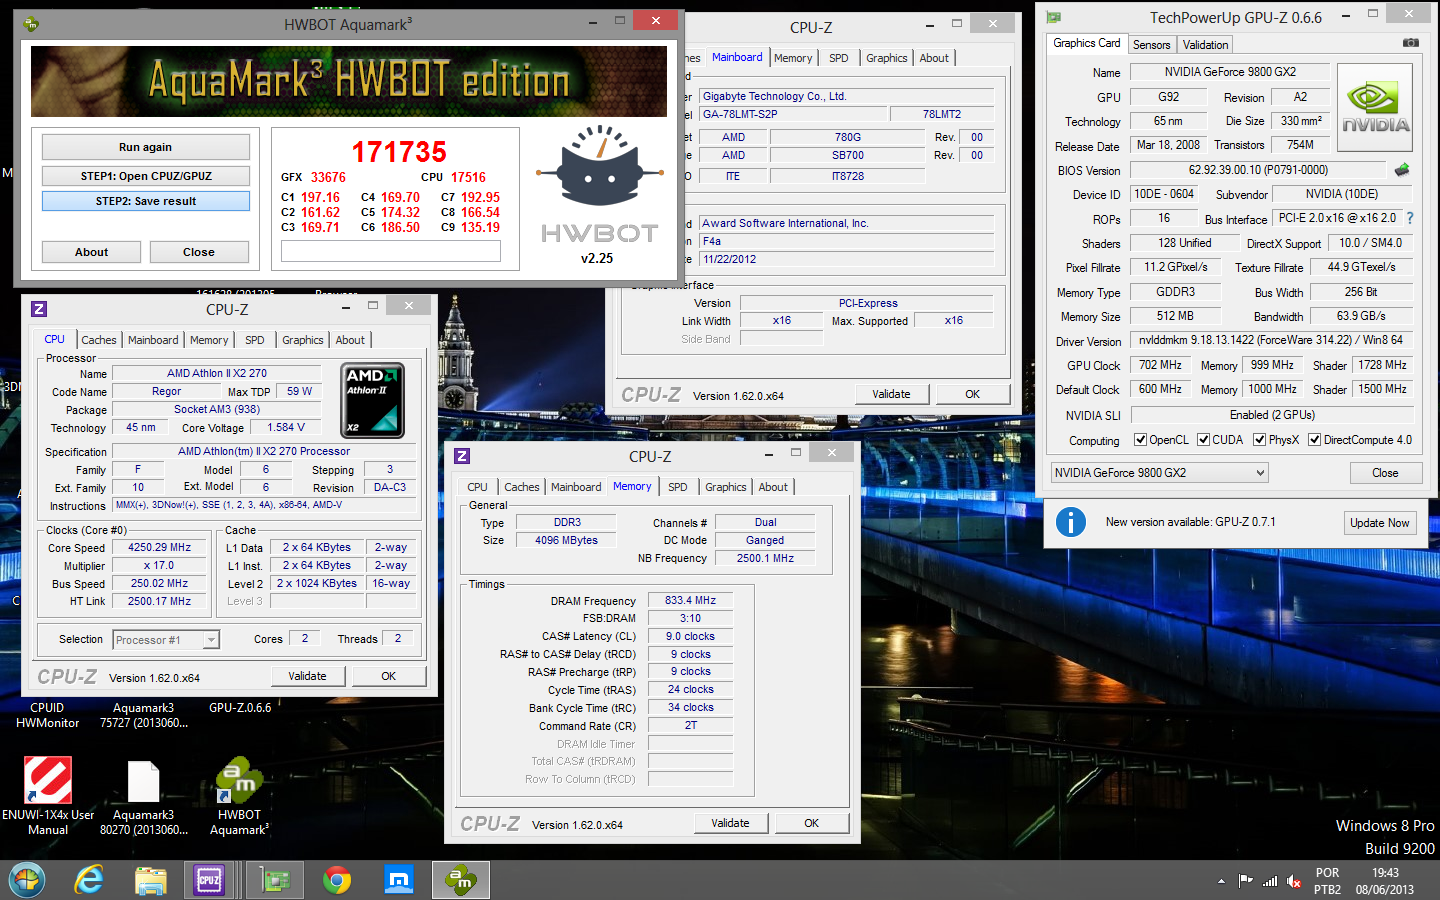
Task: Click the Action Center flag tray icon
Action: coord(1246,881)
